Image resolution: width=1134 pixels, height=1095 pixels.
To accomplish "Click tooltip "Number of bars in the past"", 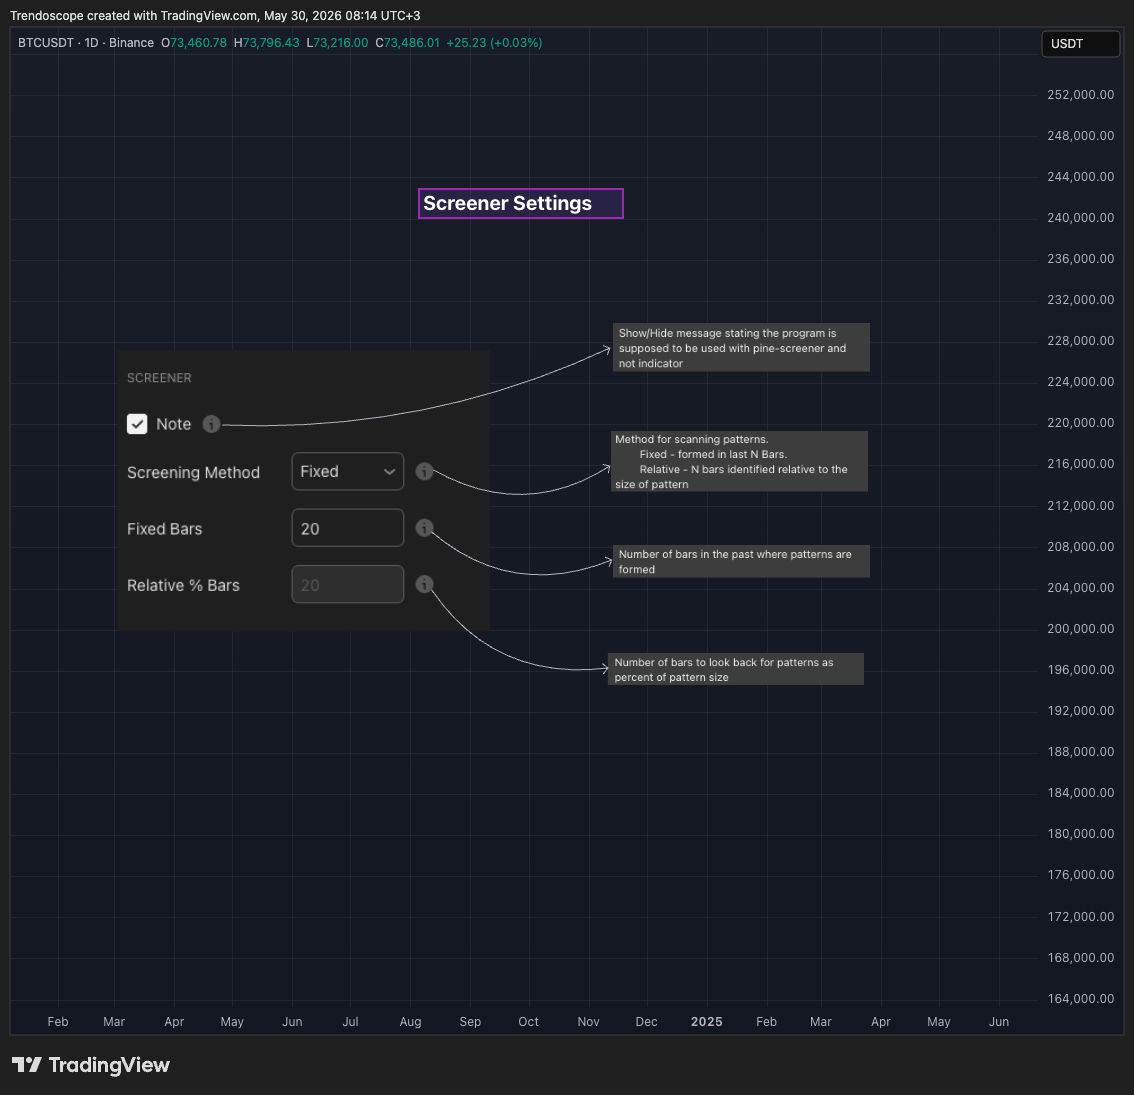I will point(741,561).
